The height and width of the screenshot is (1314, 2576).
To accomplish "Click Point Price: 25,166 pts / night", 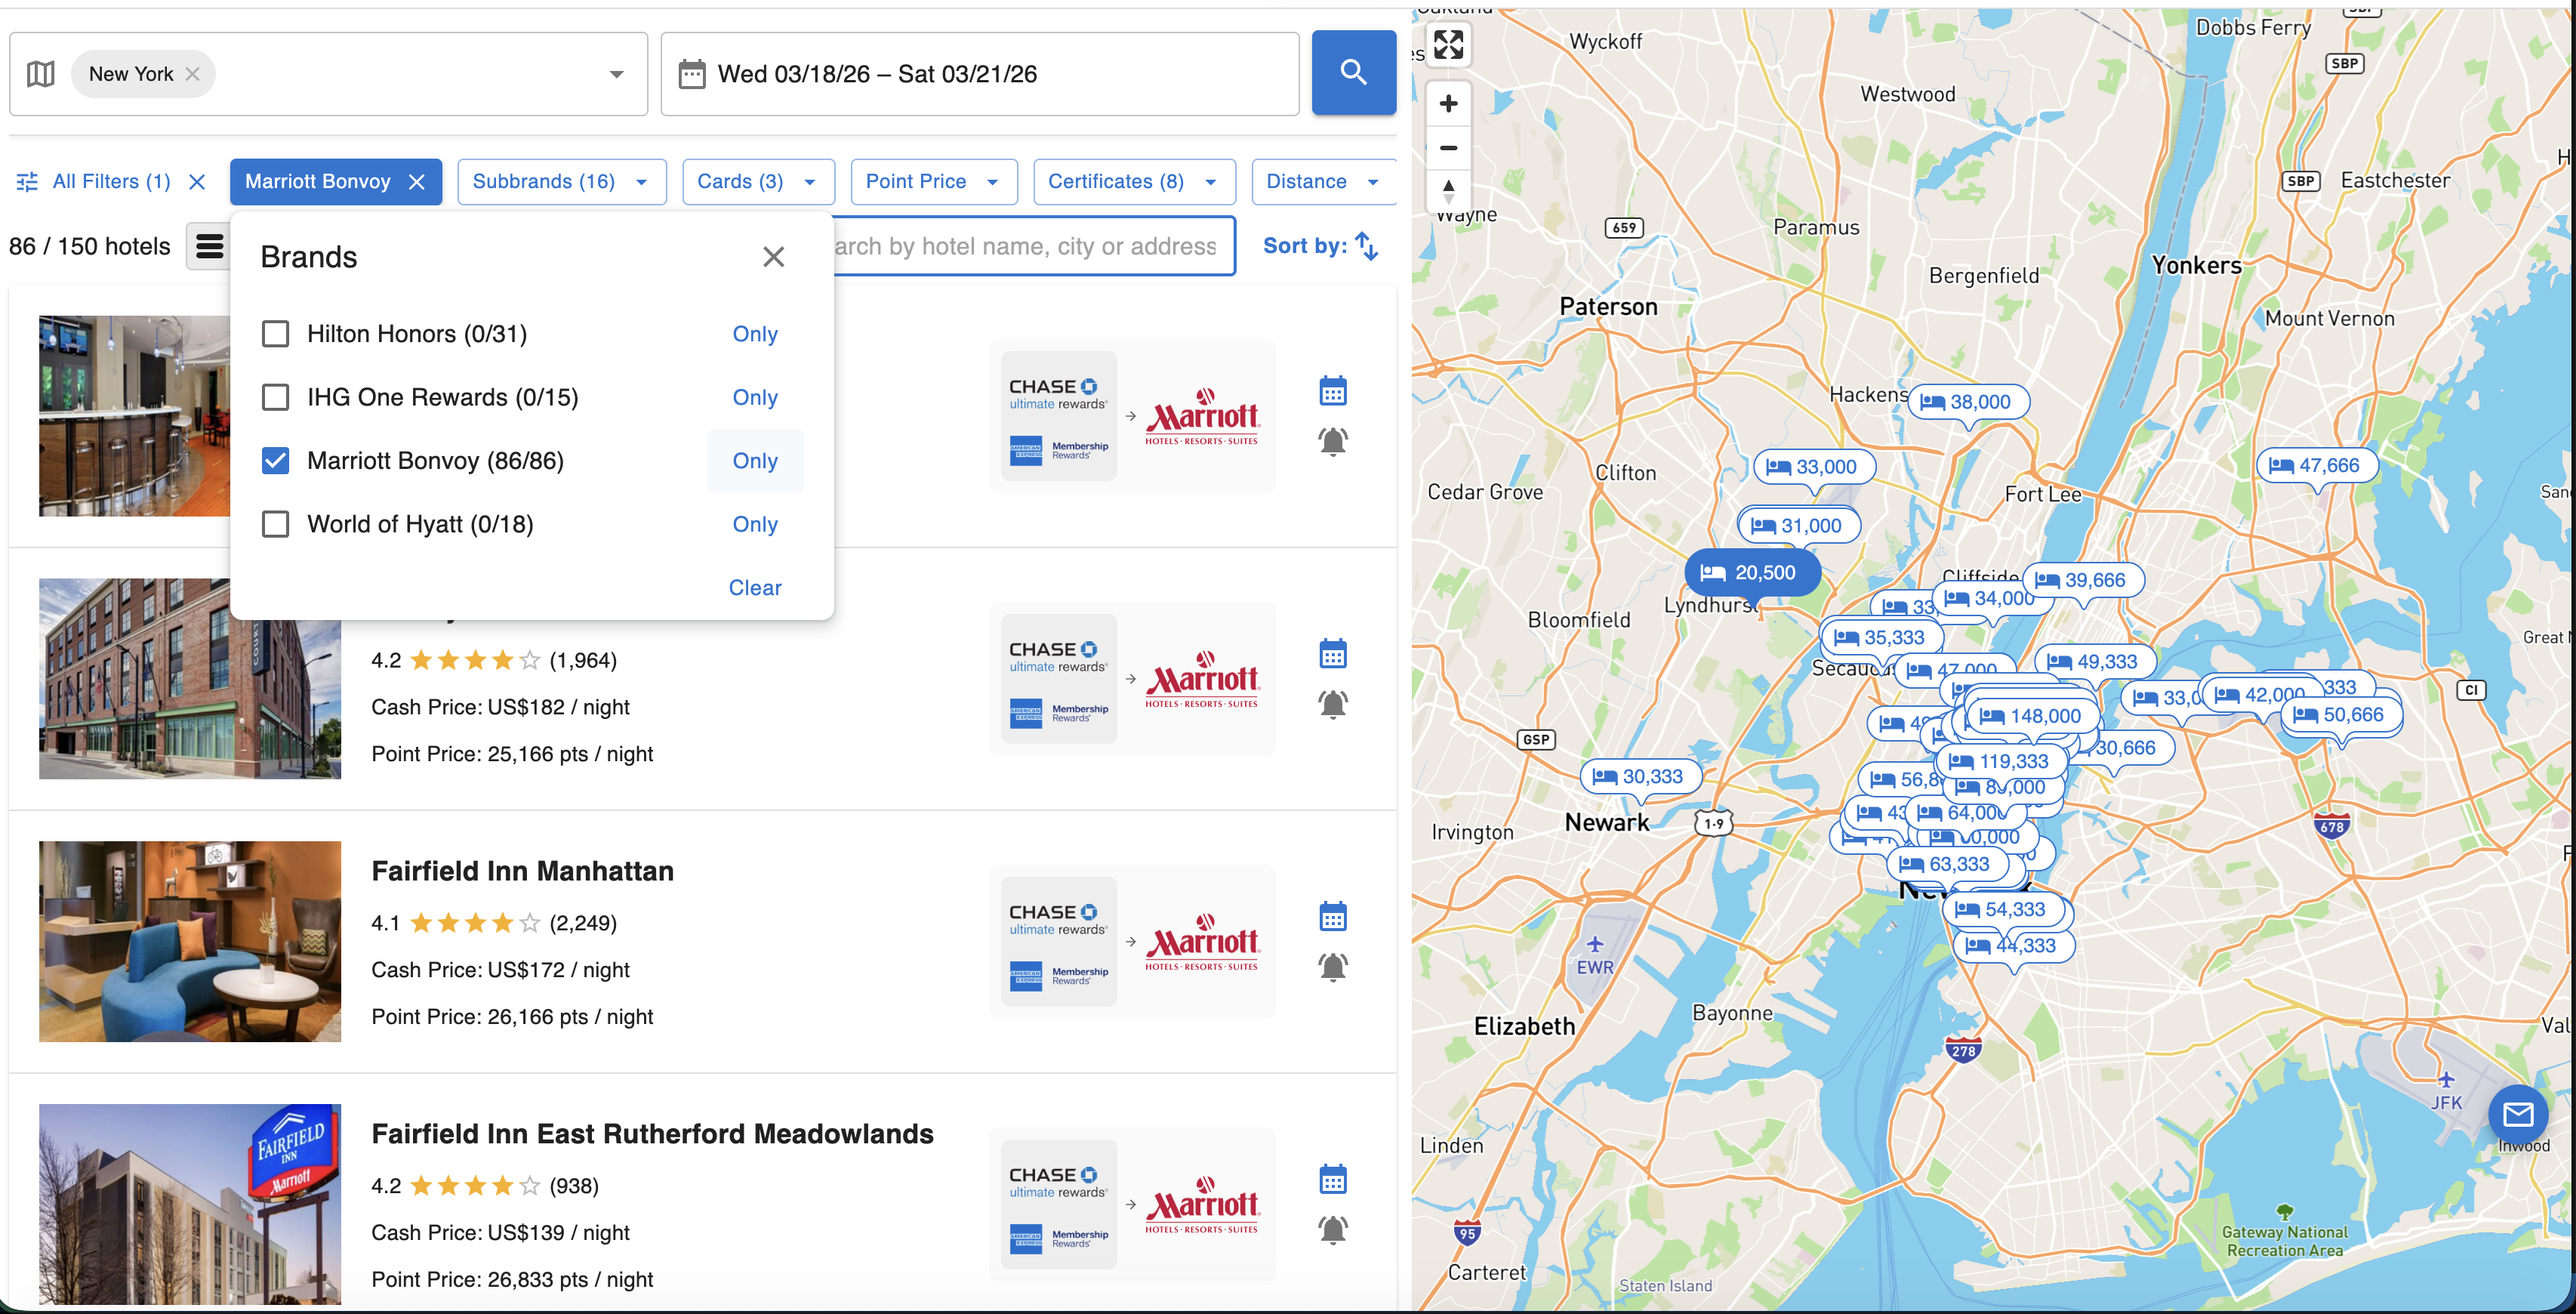I will (512, 754).
